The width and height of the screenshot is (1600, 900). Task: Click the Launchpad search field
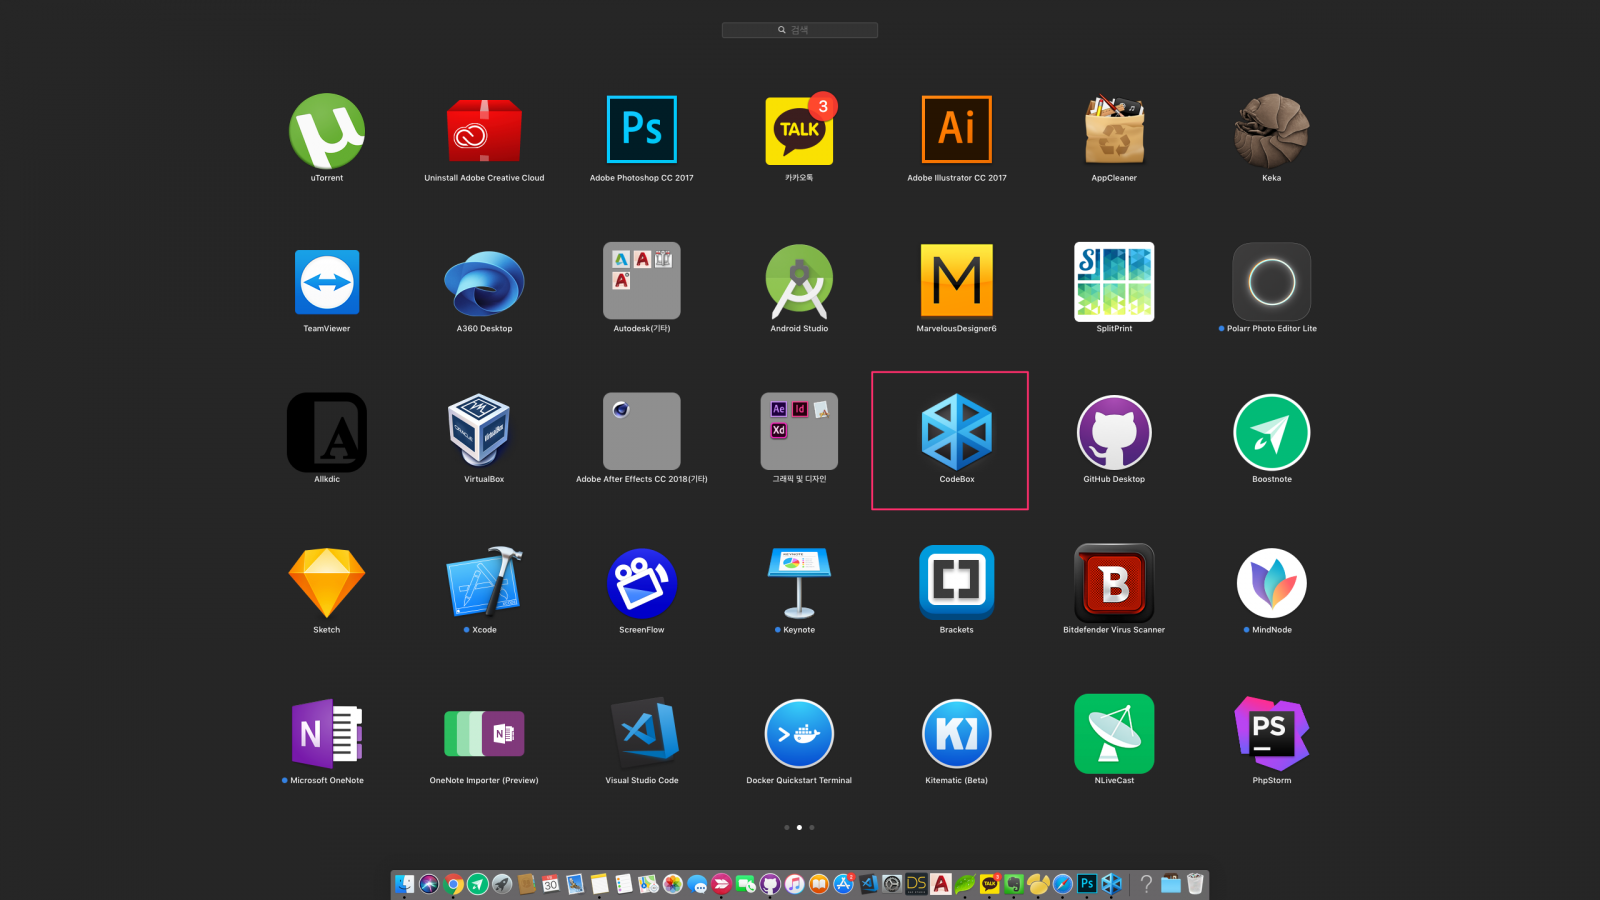click(799, 30)
